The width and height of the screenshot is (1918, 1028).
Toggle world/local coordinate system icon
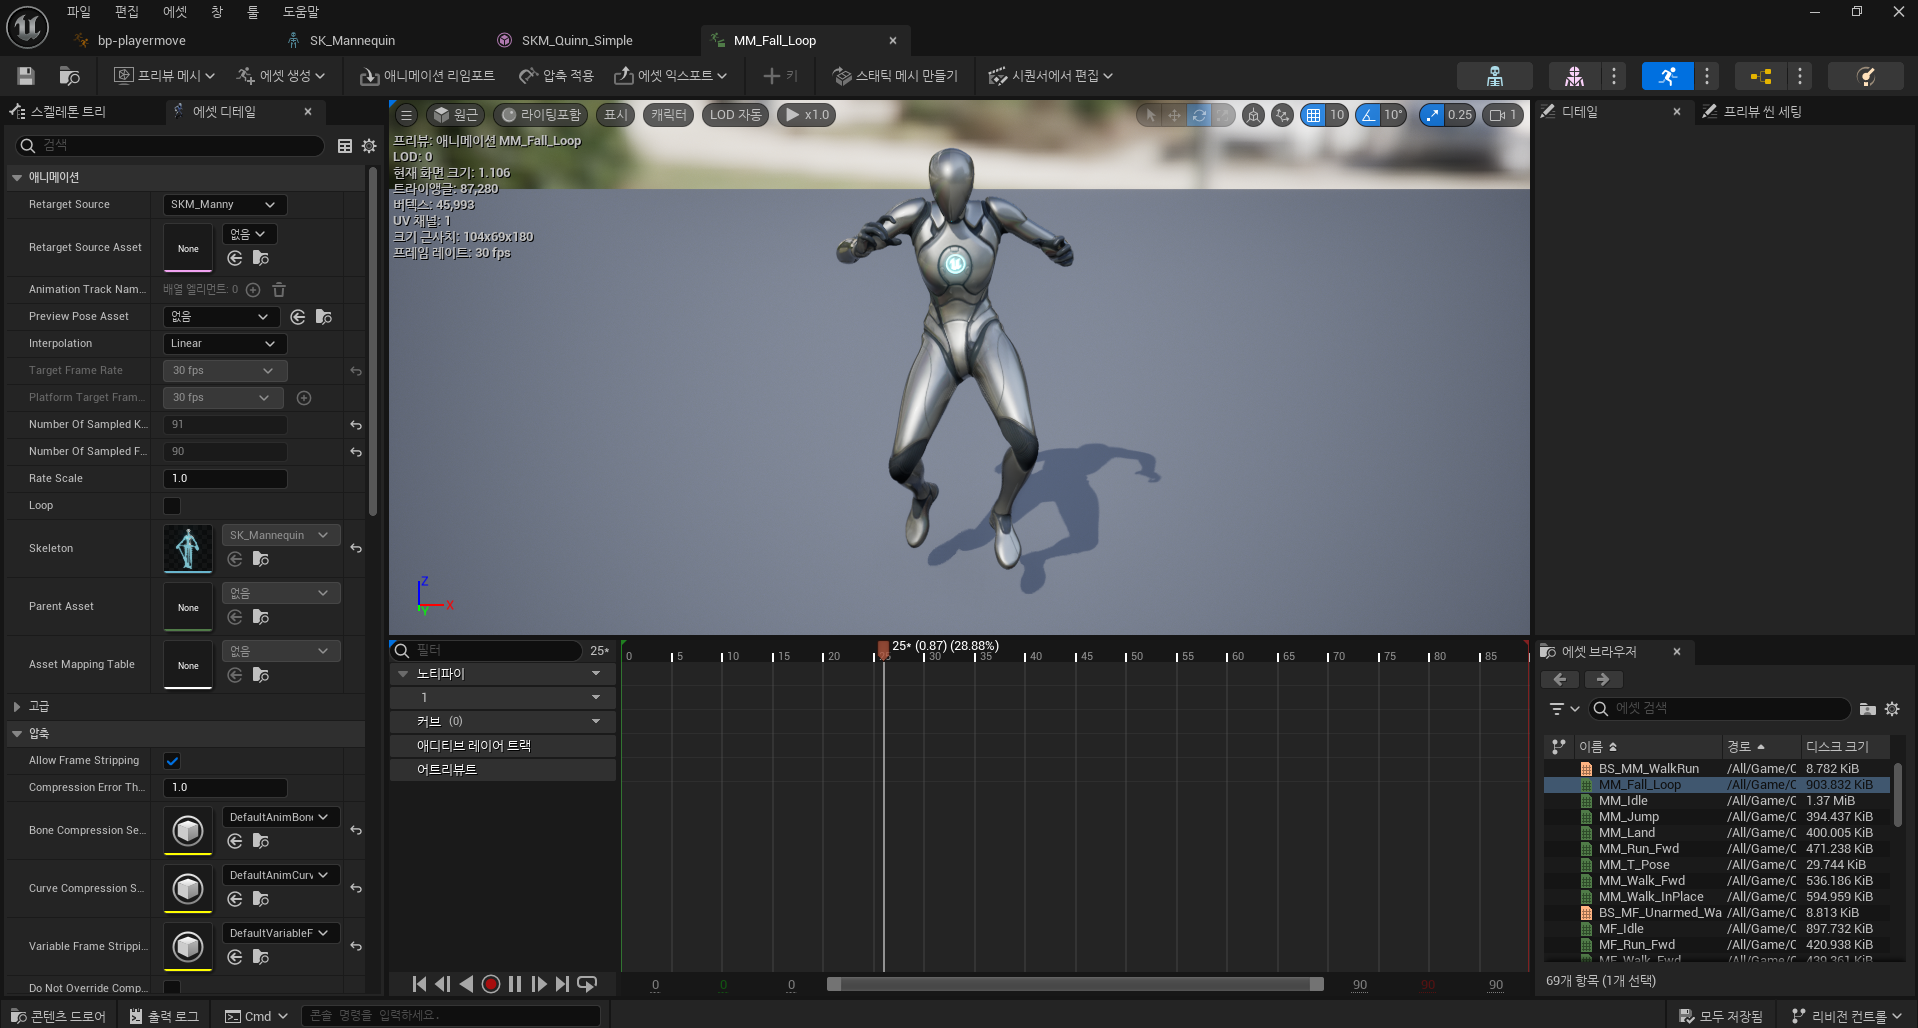pos(1253,115)
